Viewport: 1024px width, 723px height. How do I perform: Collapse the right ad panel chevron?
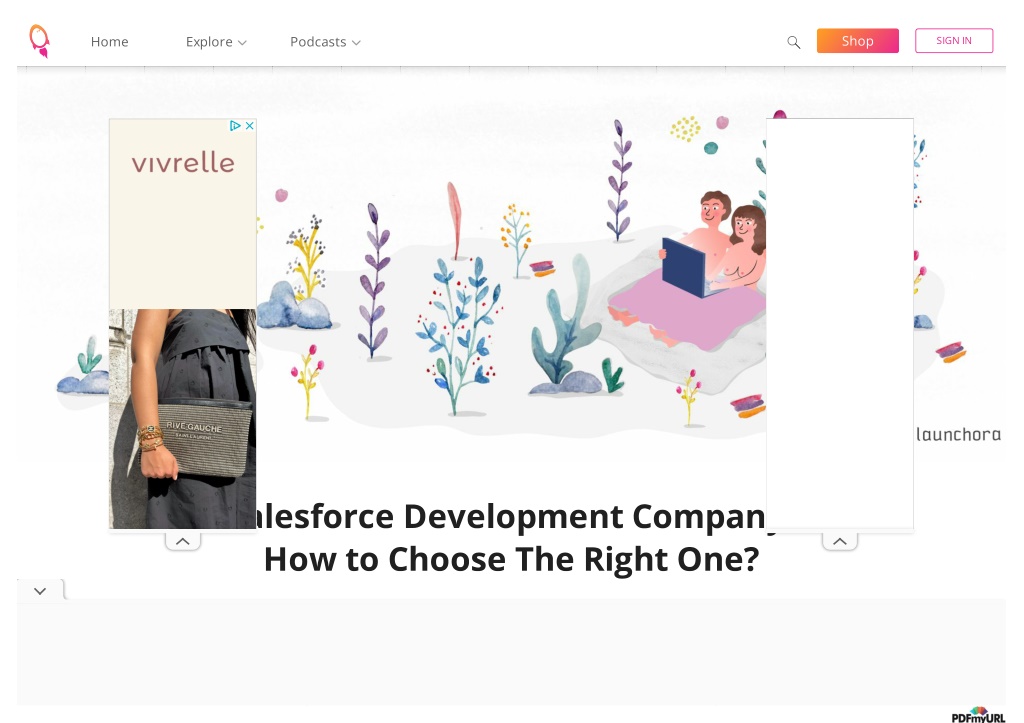[x=840, y=541]
